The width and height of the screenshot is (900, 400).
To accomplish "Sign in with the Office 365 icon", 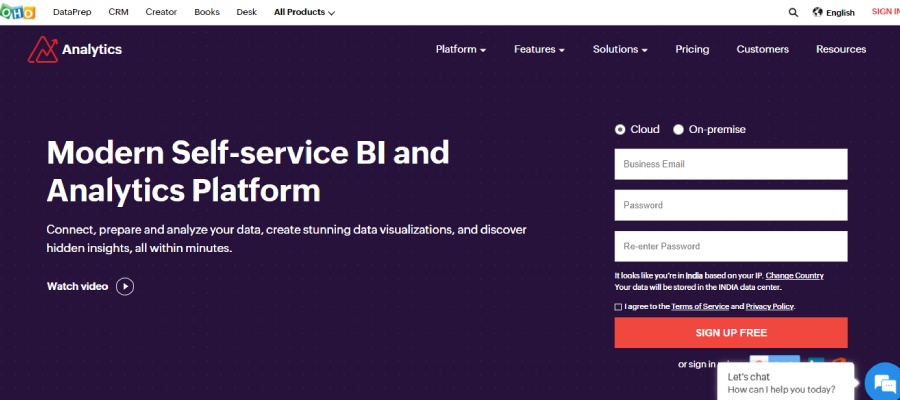I will pos(839,362).
